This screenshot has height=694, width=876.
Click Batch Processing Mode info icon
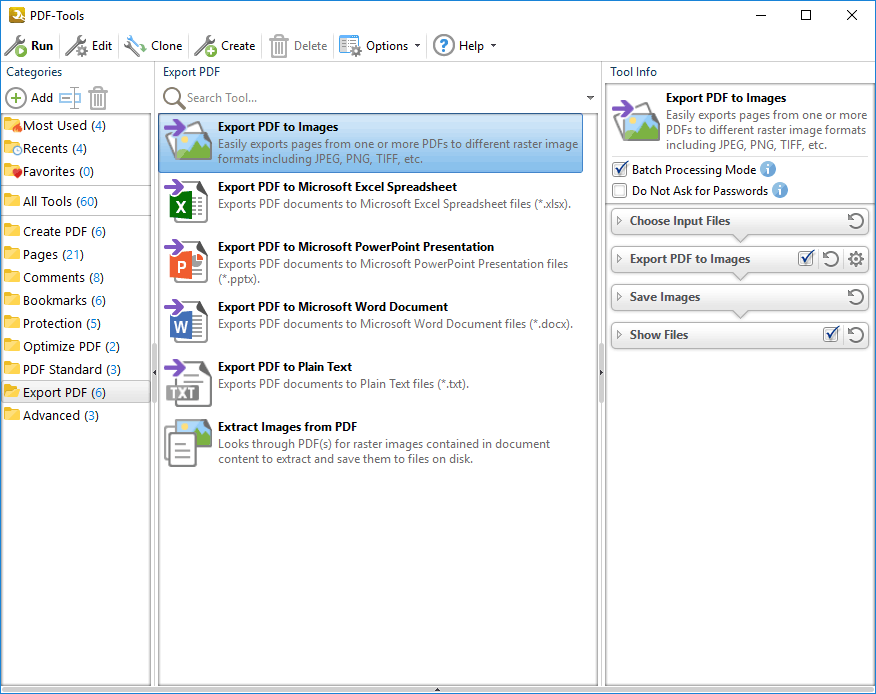pyautogui.click(x=768, y=170)
